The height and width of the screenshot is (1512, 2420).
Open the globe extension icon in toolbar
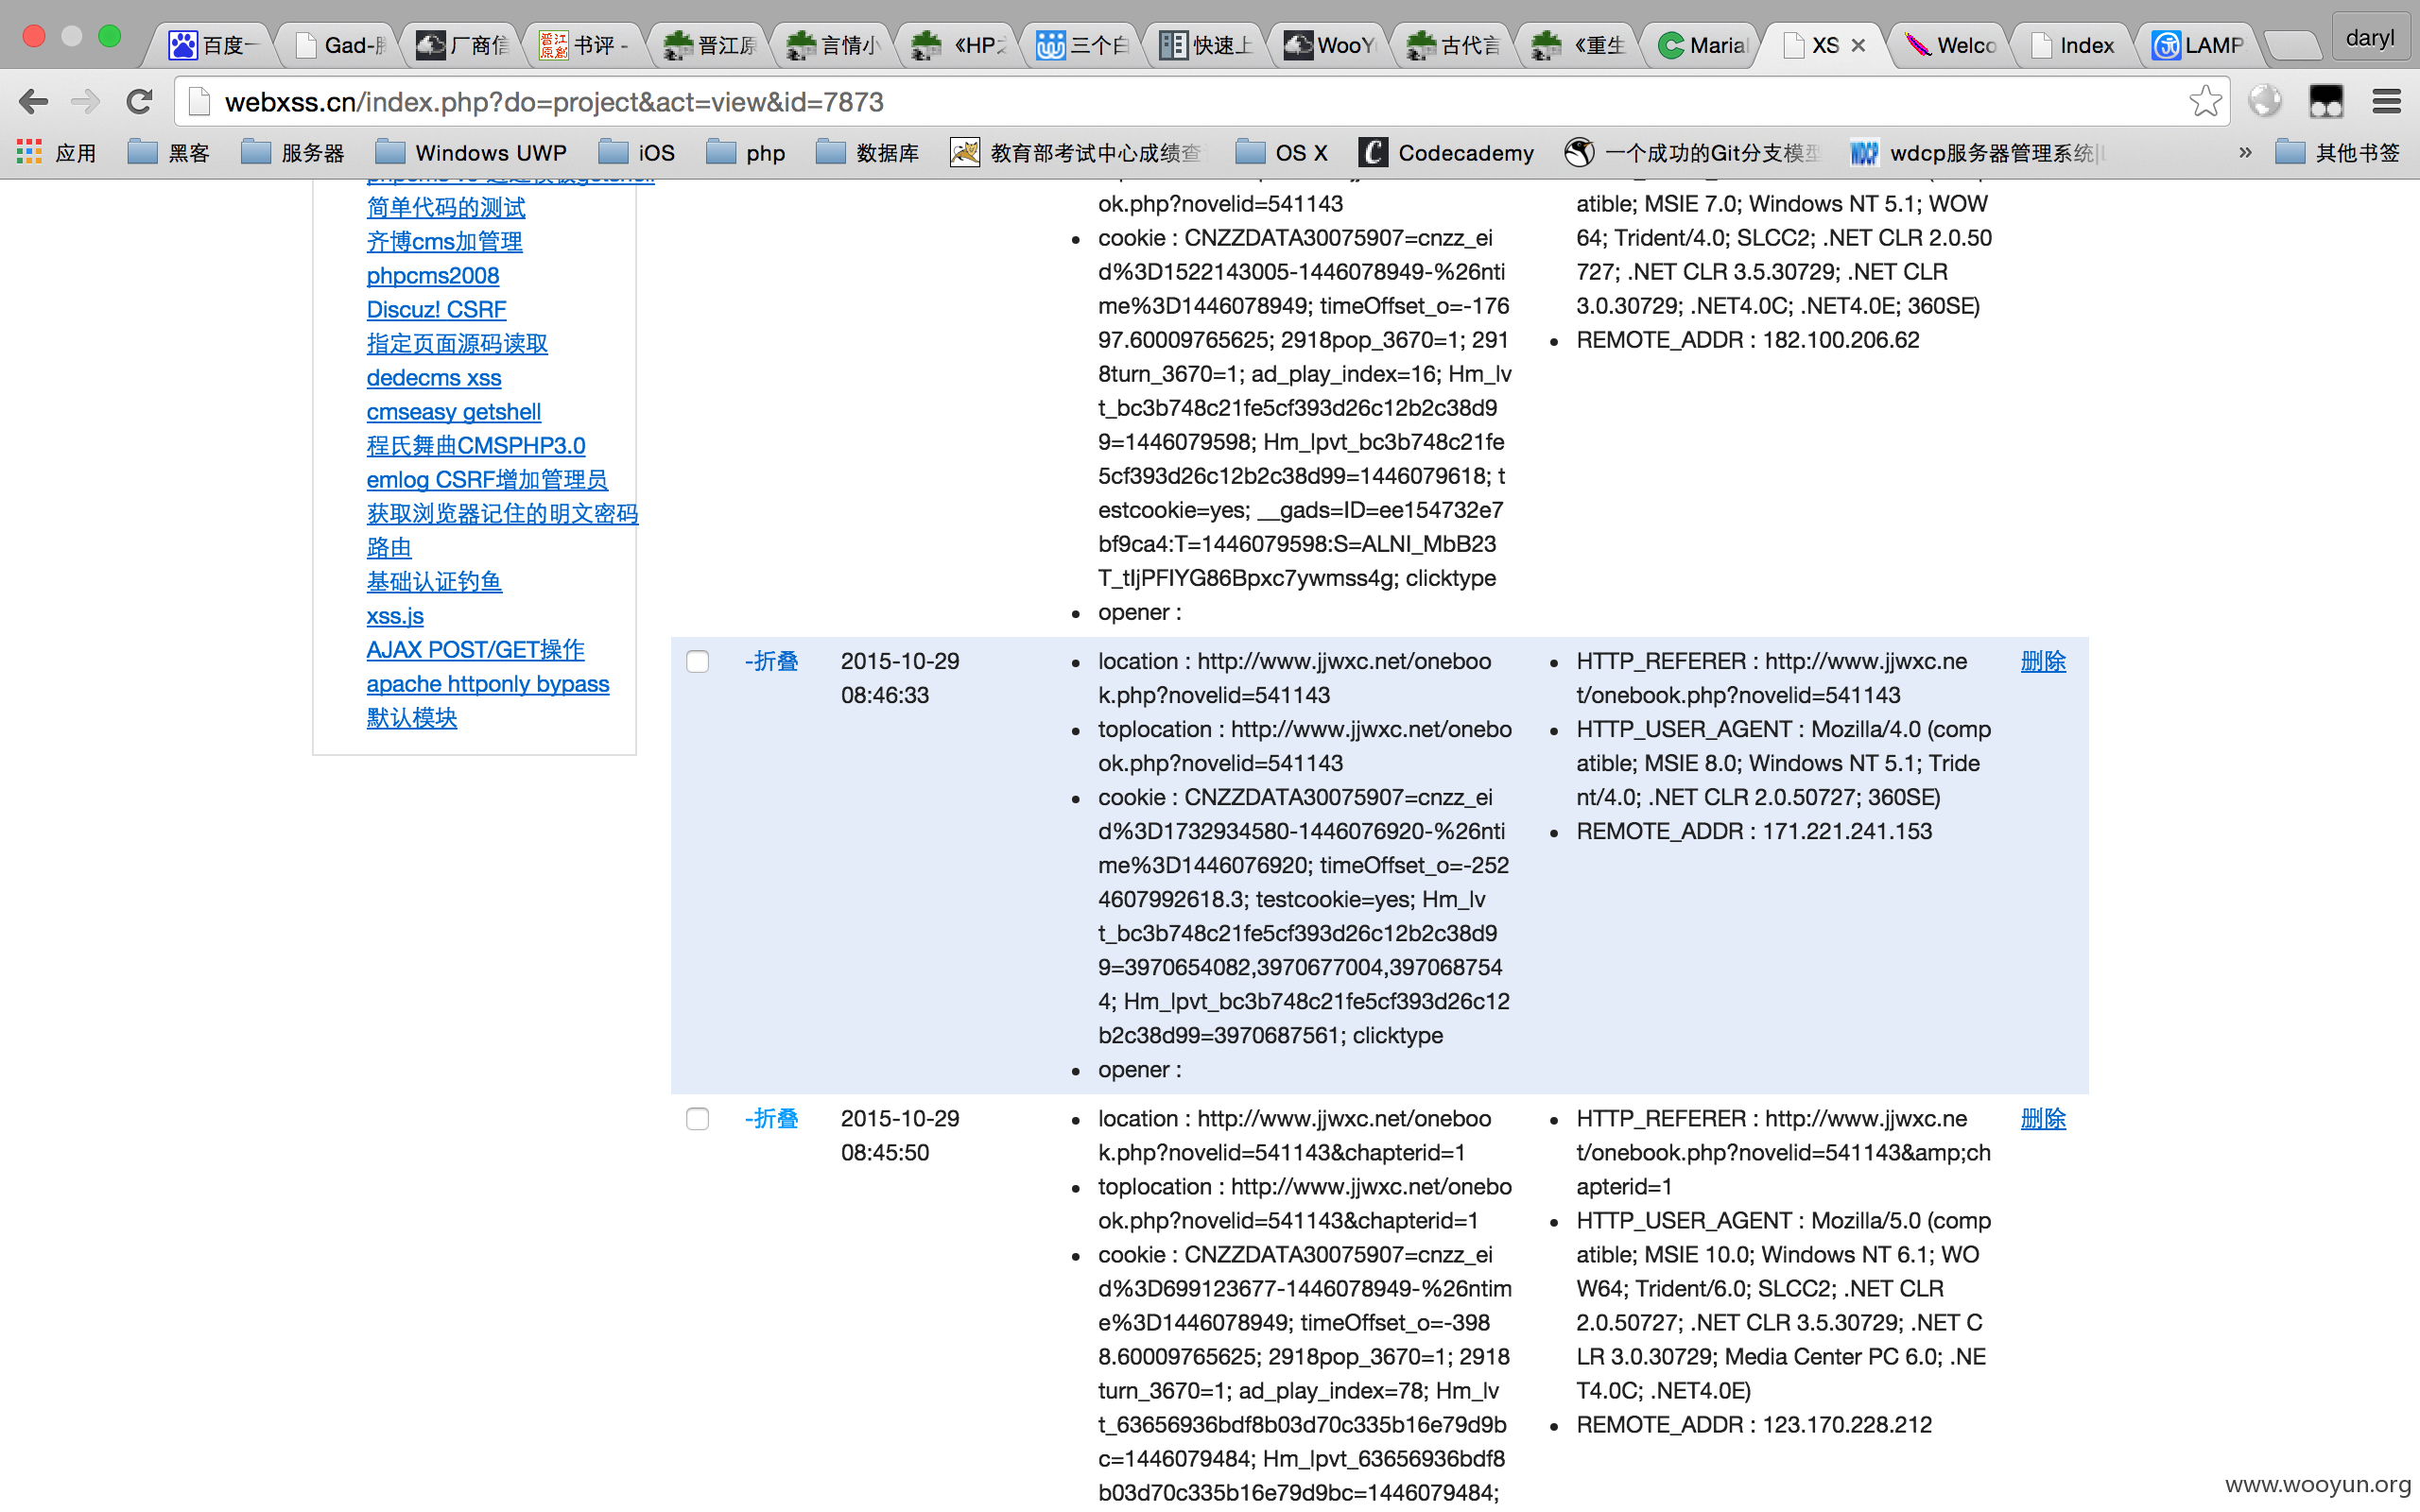(x=2265, y=101)
